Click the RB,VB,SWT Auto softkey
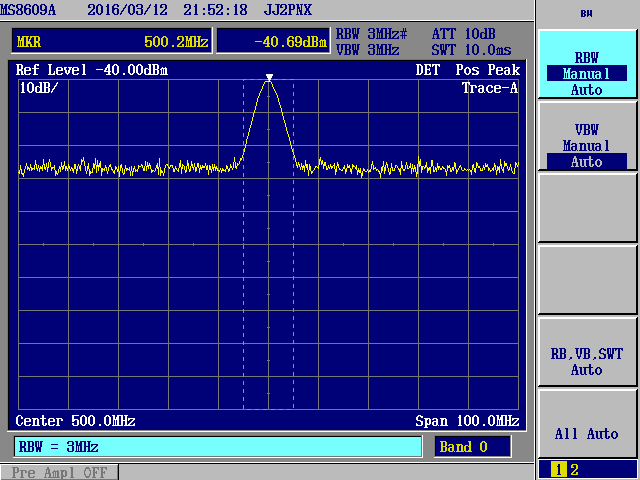This screenshot has height=480, width=640. 587,352
